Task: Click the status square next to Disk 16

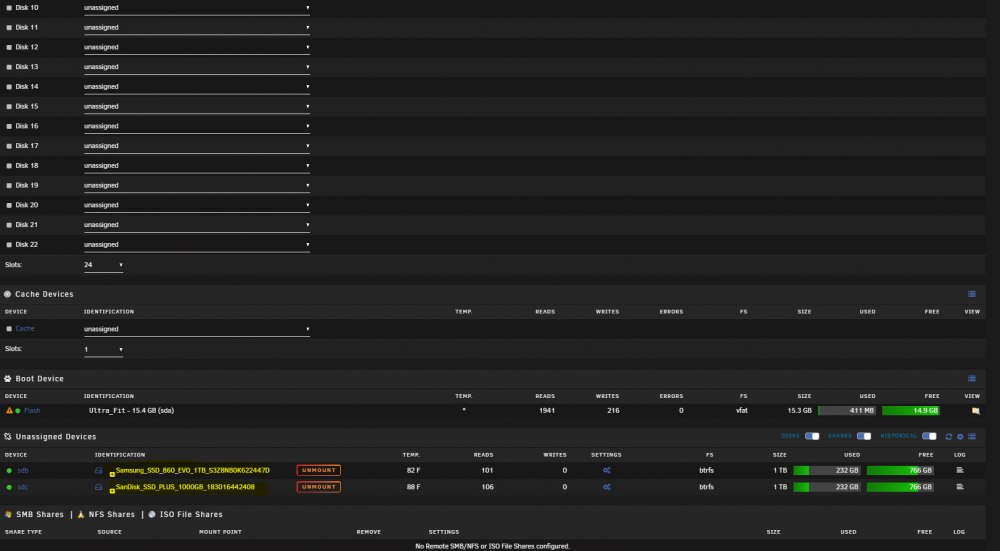Action: pyautogui.click(x=9, y=126)
